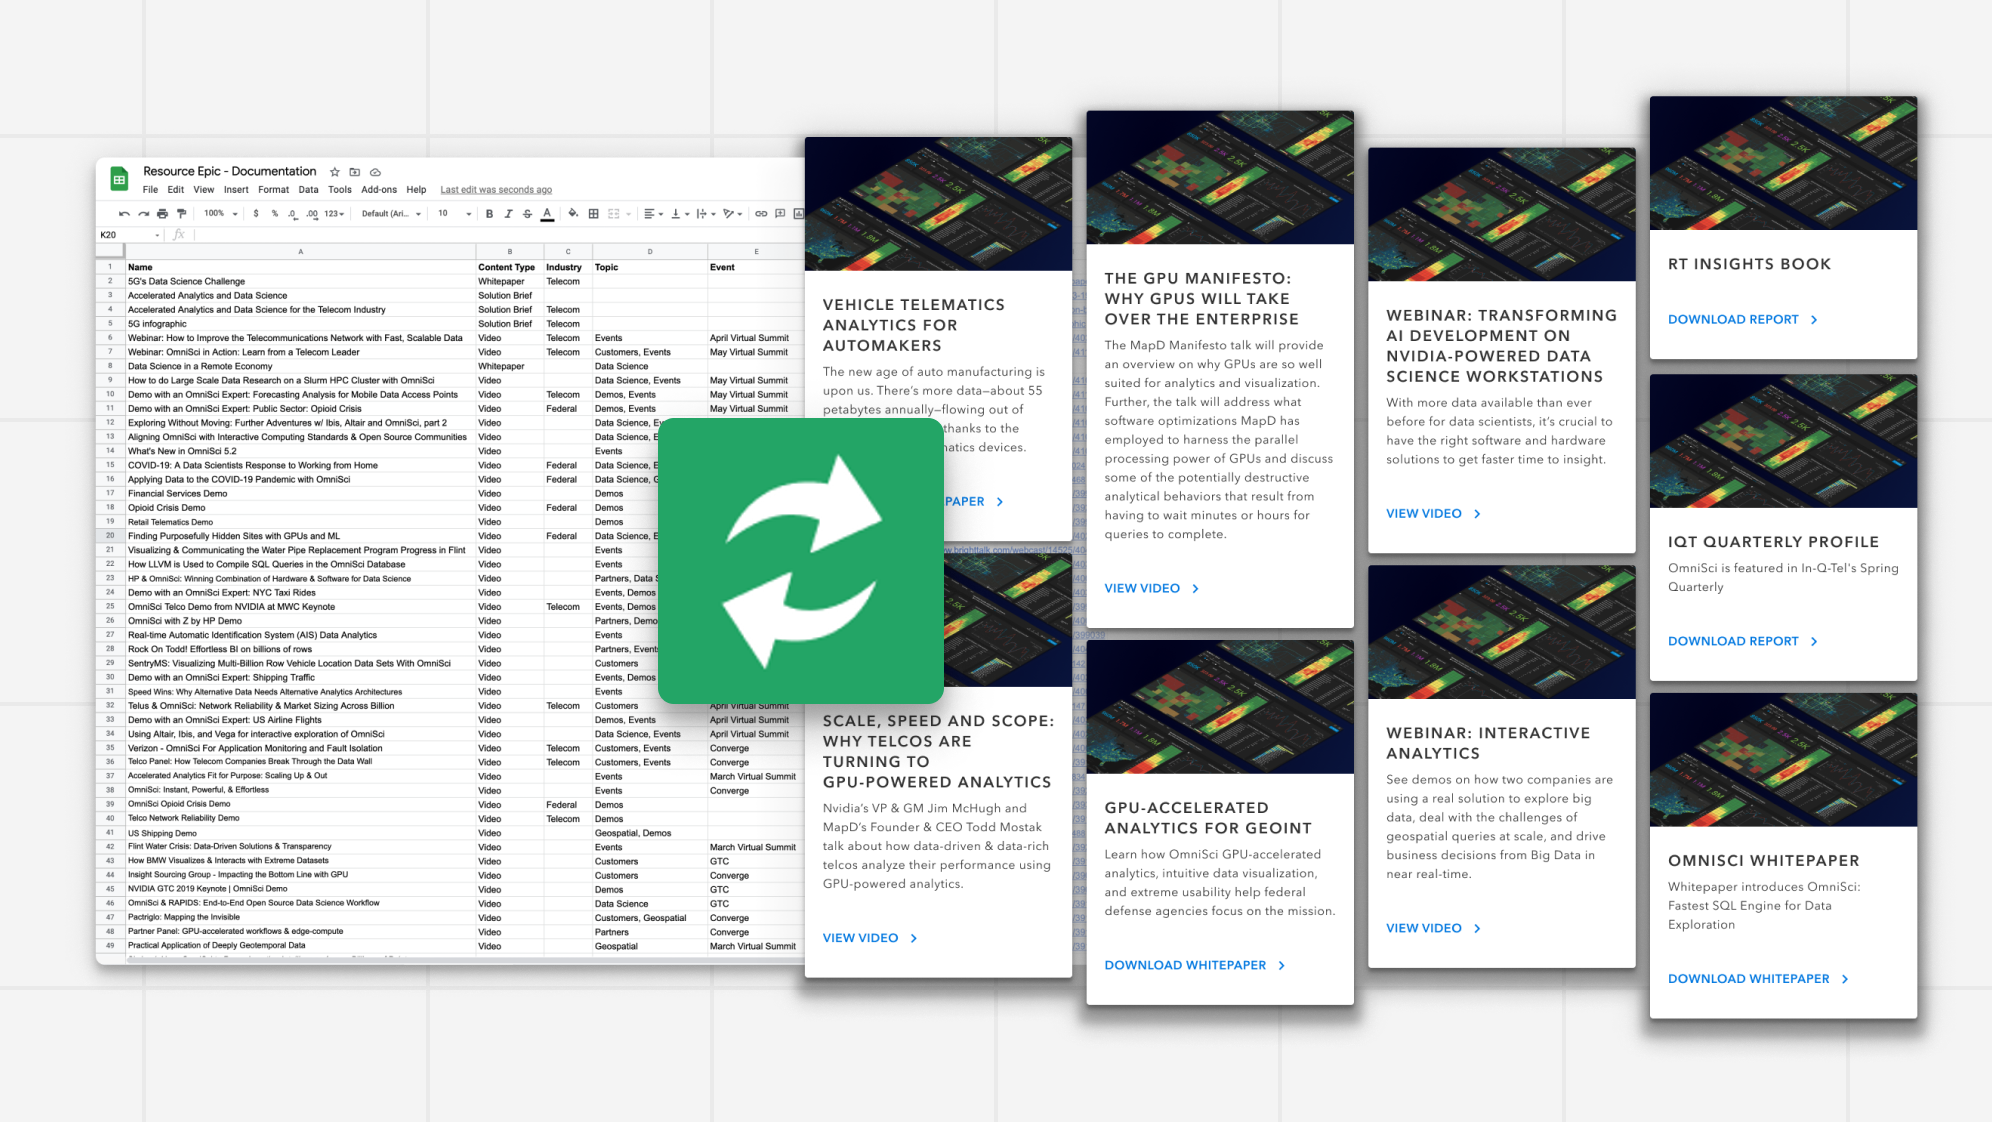Screen dimensions: 1992x1122
Task: Click Download Whitepaper under GeoInt analytics card
Action: point(1195,965)
